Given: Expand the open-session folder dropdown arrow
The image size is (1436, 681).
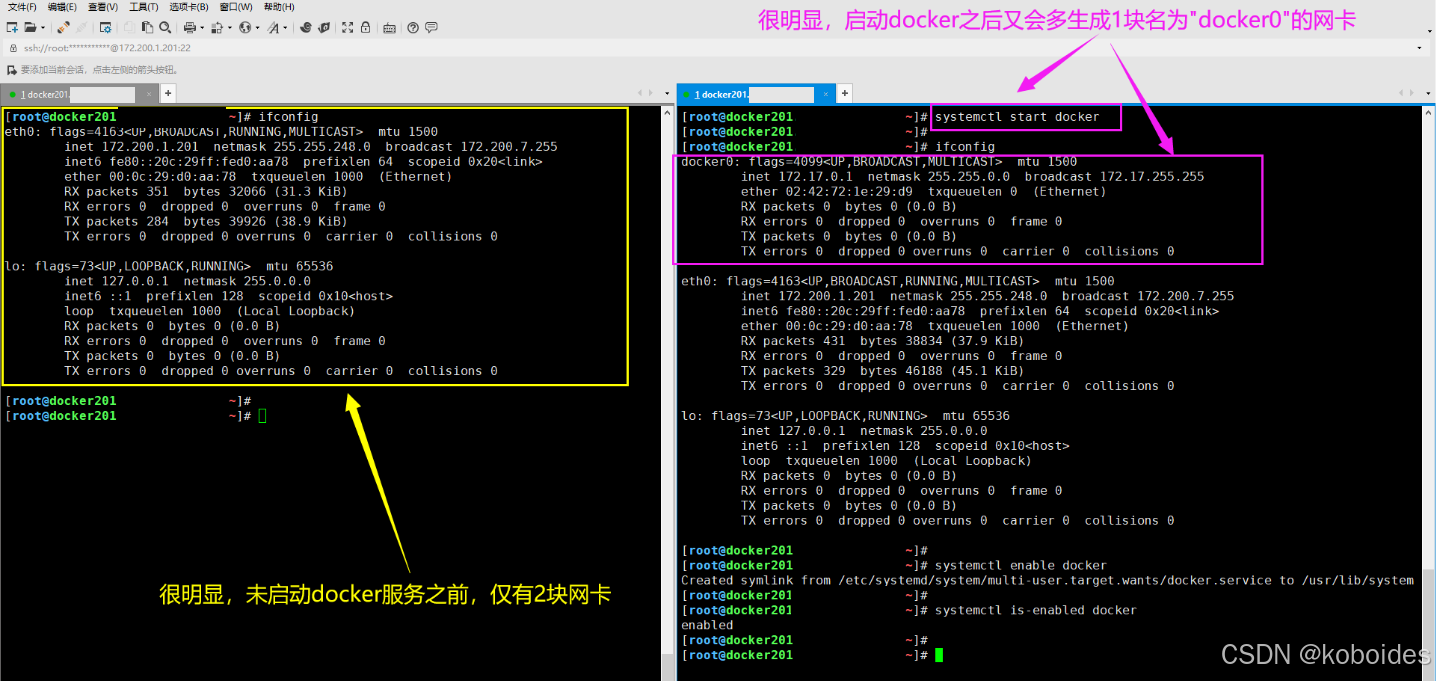Looking at the screenshot, I should tap(41, 28).
